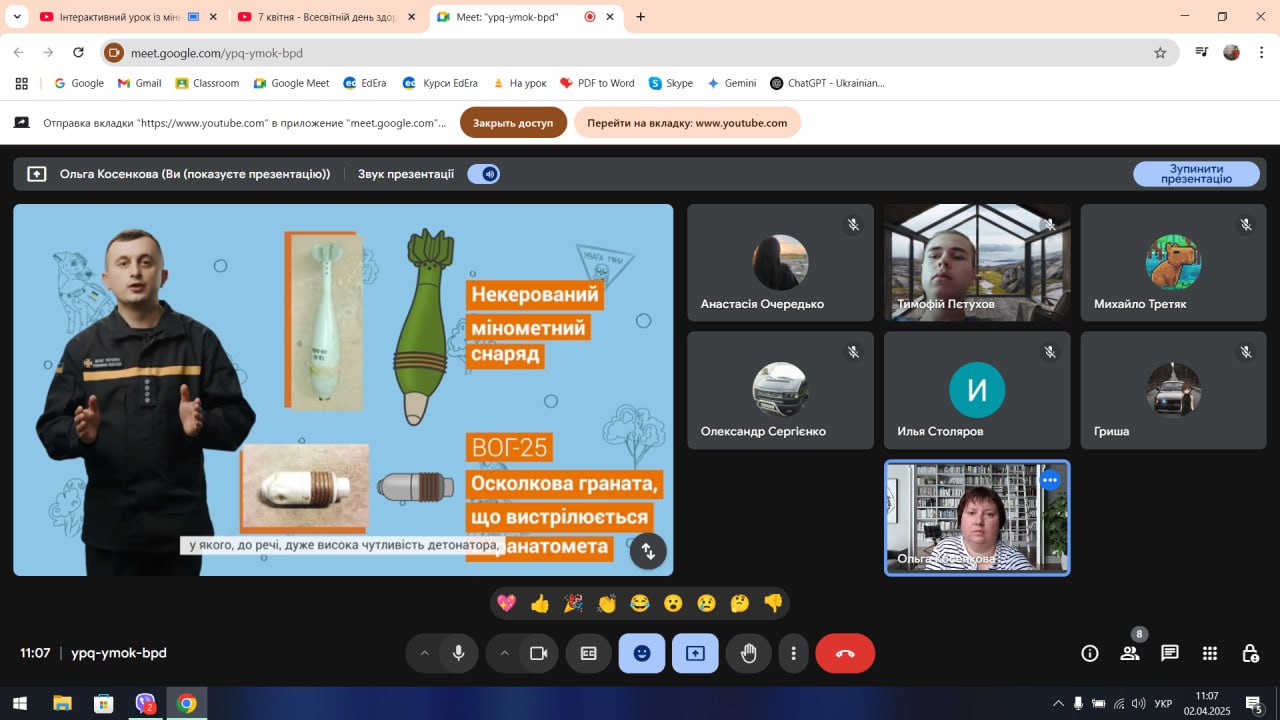Expand video settings chevron beside camera
Viewport: 1280px width, 720px height.
[x=504, y=653]
